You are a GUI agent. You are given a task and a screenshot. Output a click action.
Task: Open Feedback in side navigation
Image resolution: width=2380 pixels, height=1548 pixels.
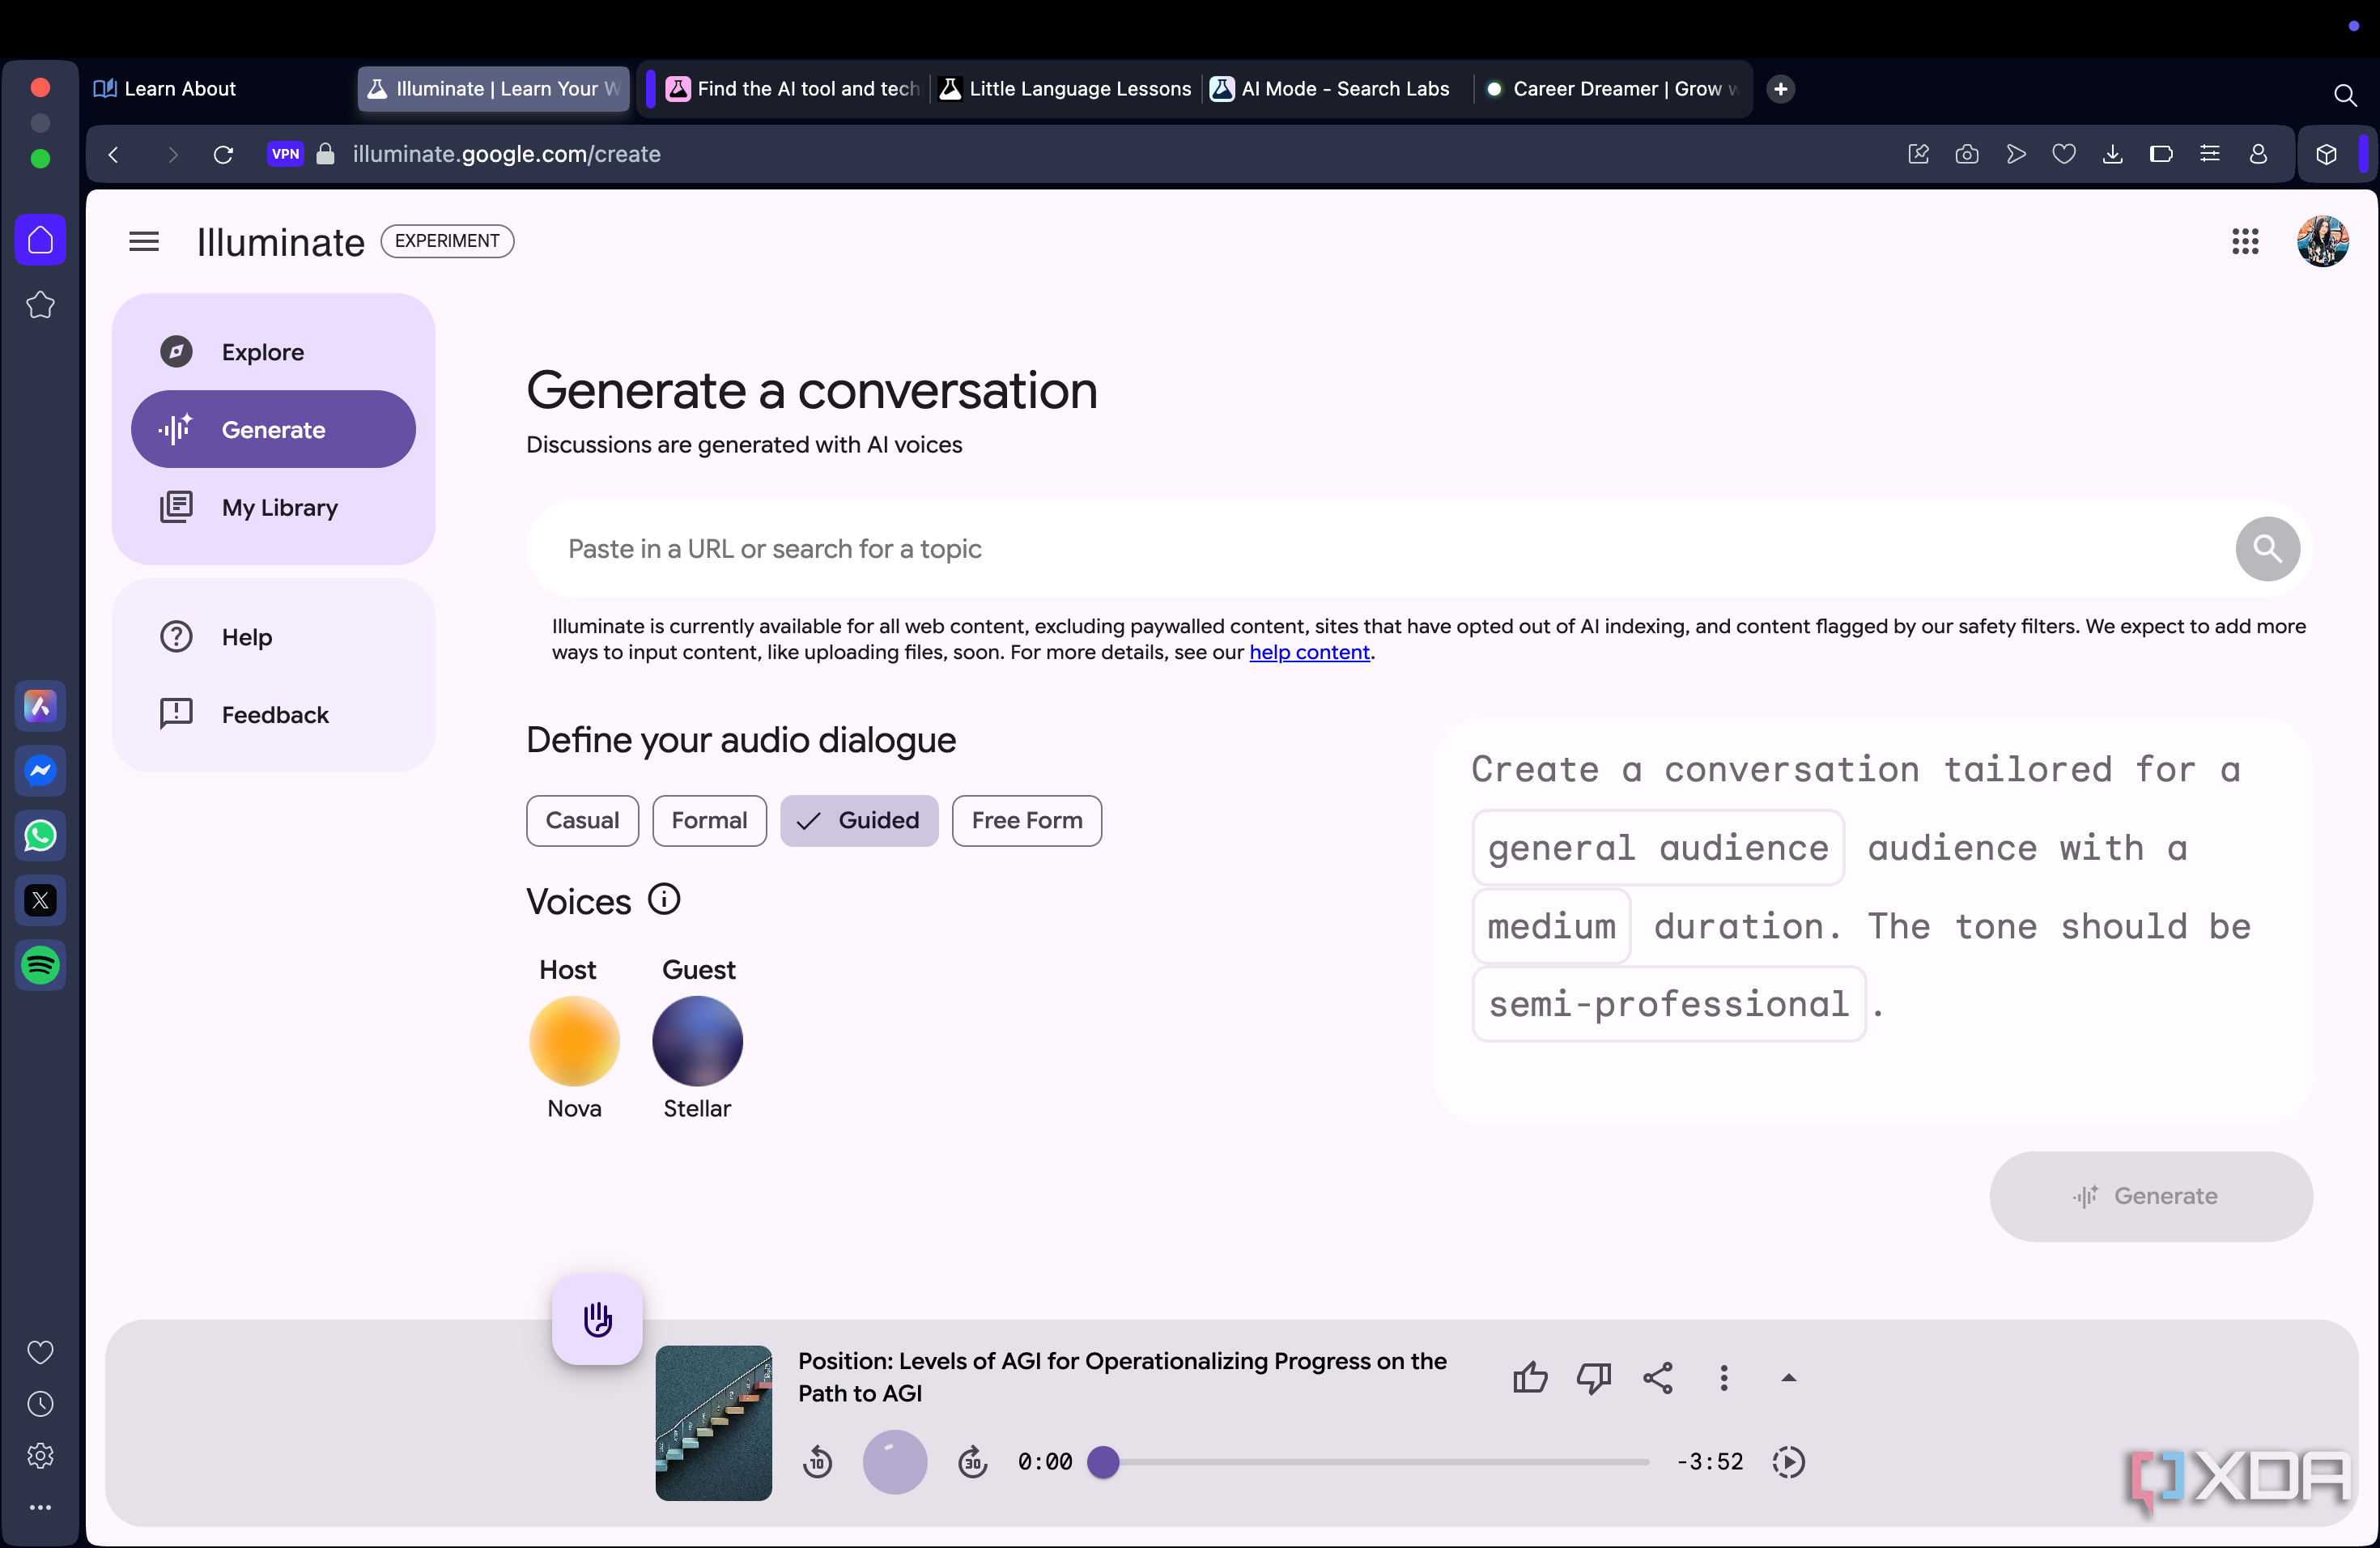(x=273, y=715)
